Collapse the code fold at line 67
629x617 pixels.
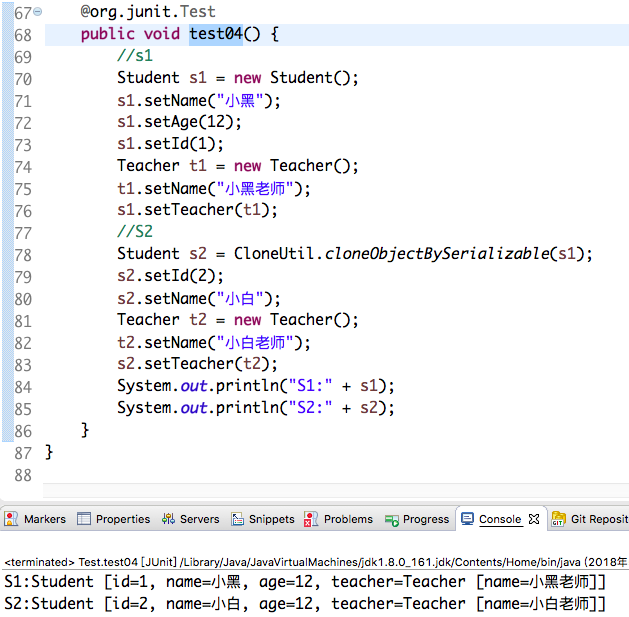click(x=37, y=13)
